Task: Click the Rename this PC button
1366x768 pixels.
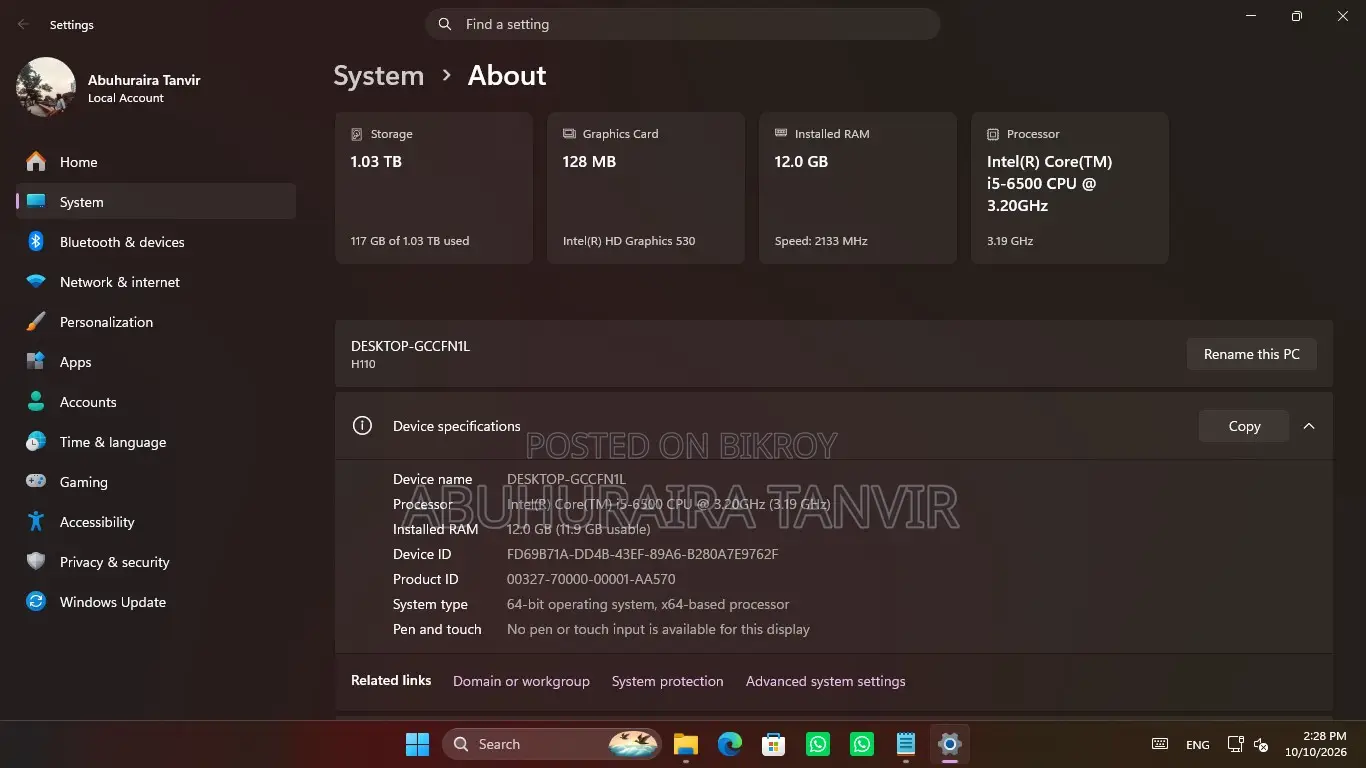Action: pos(1251,354)
